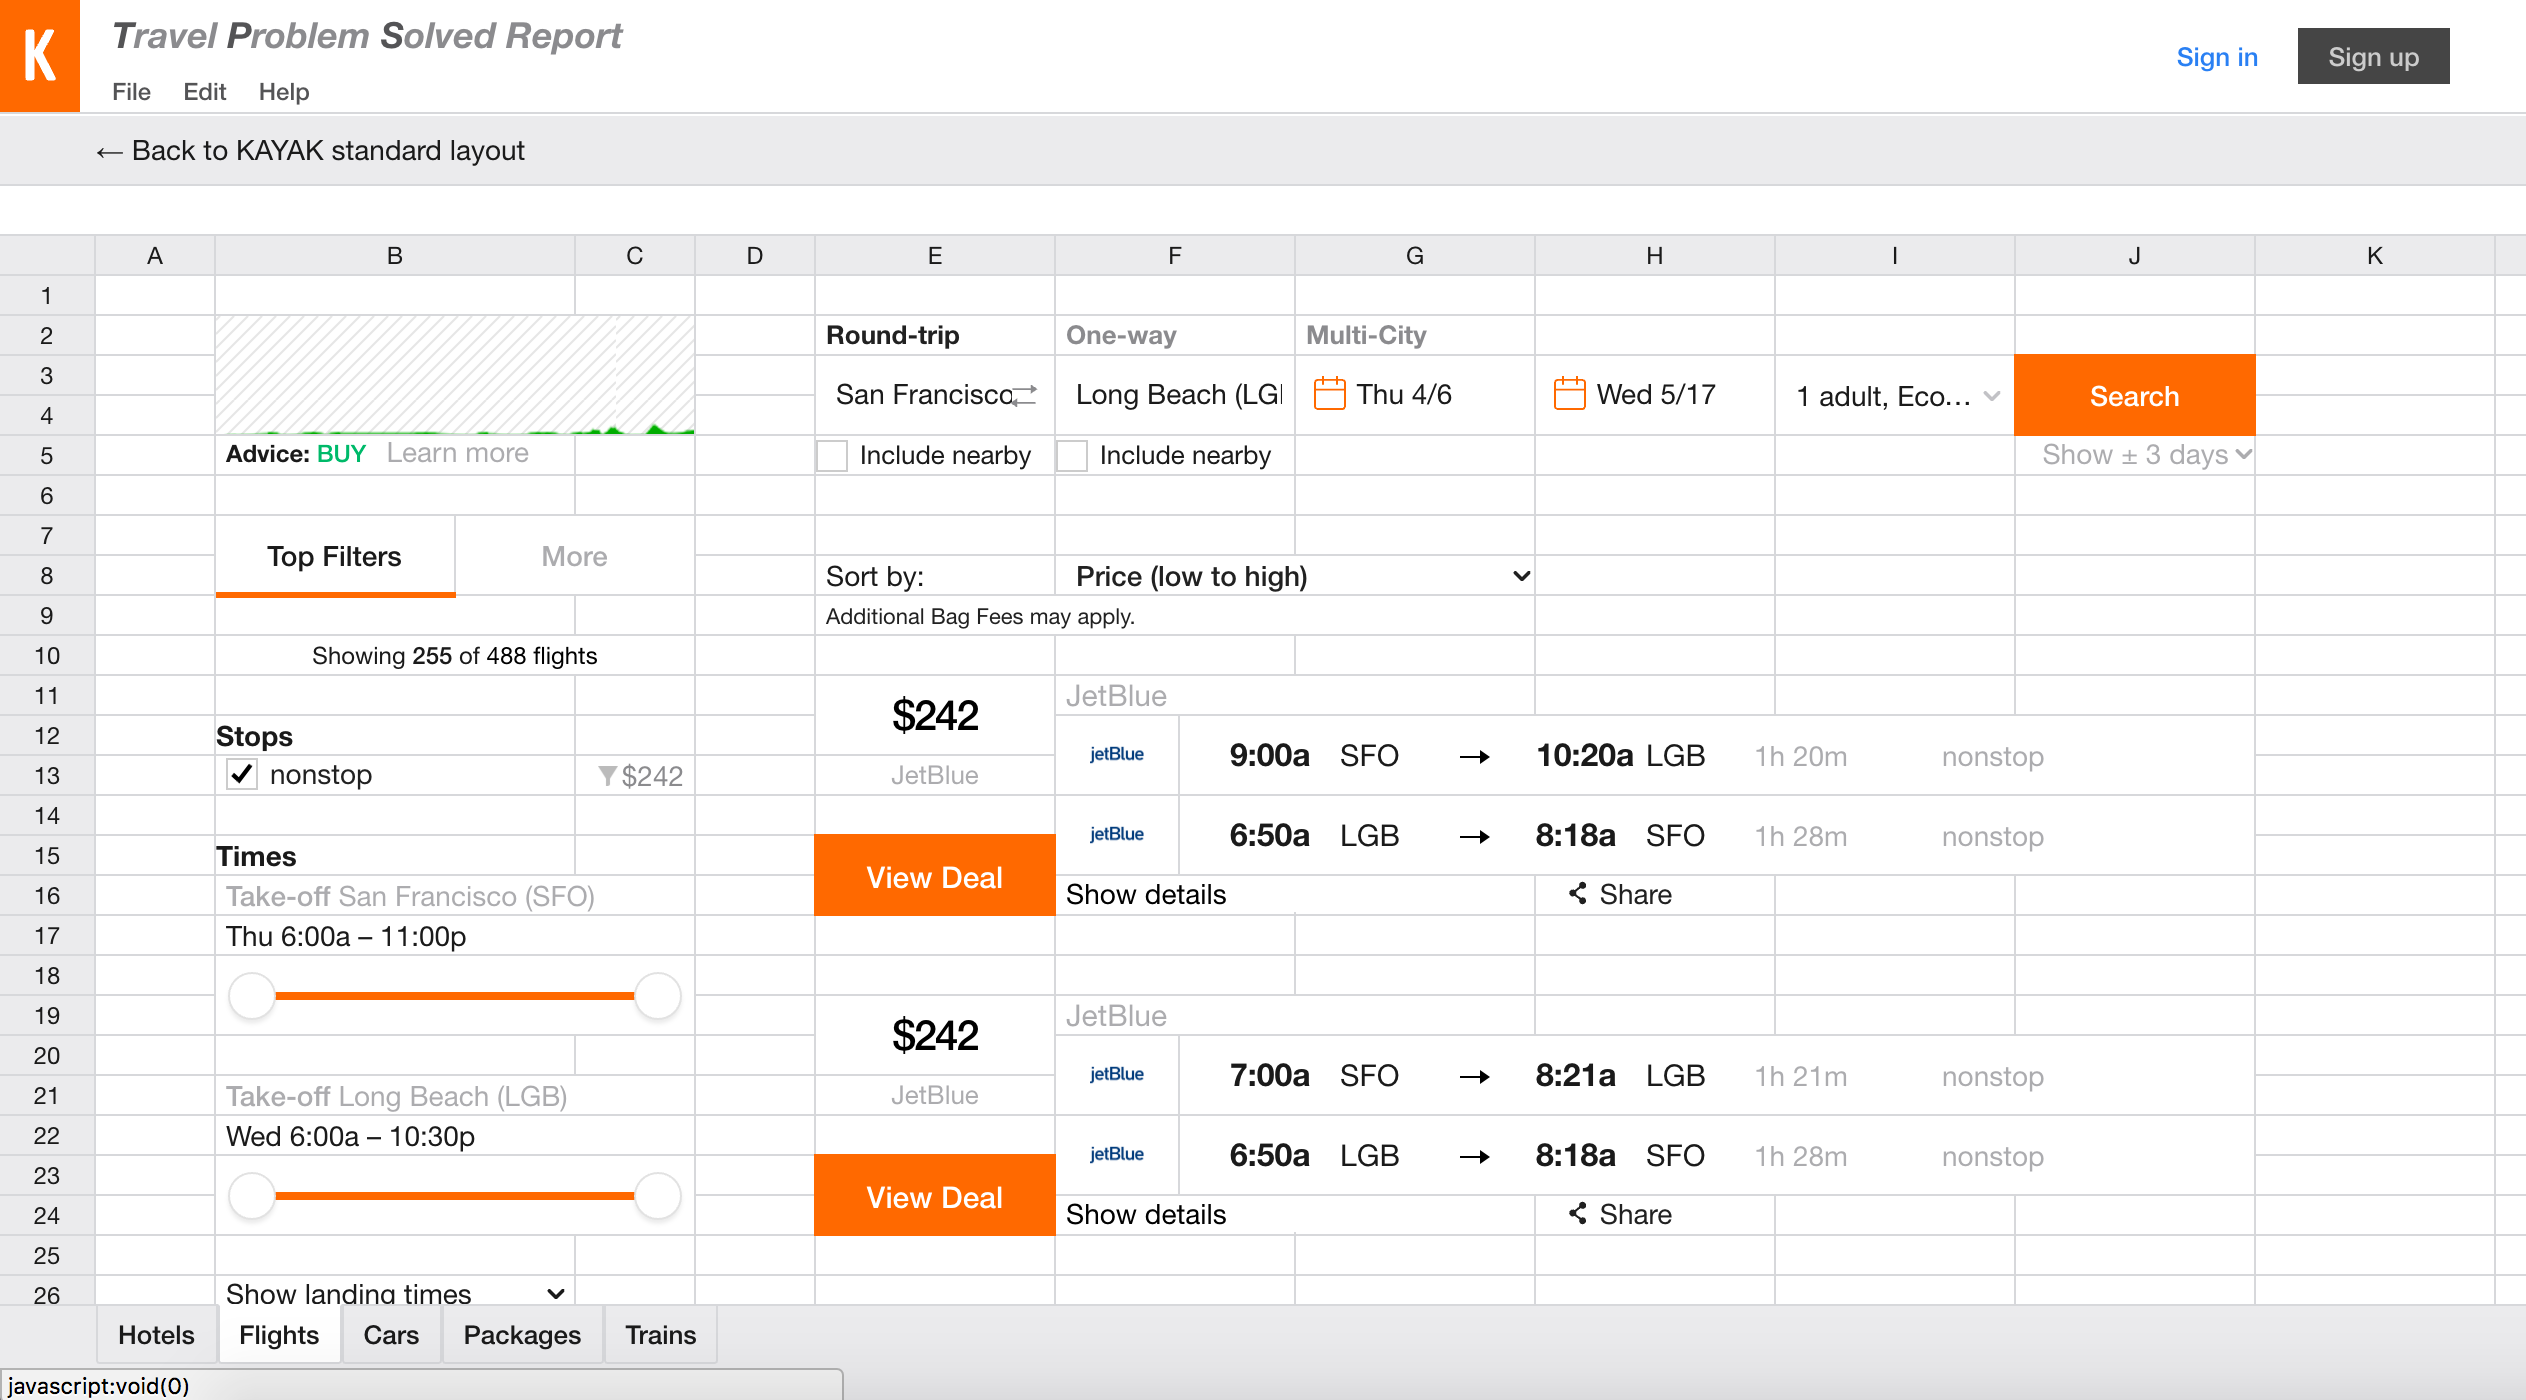Click left handle of SFO take-off slider

pyautogui.click(x=252, y=996)
